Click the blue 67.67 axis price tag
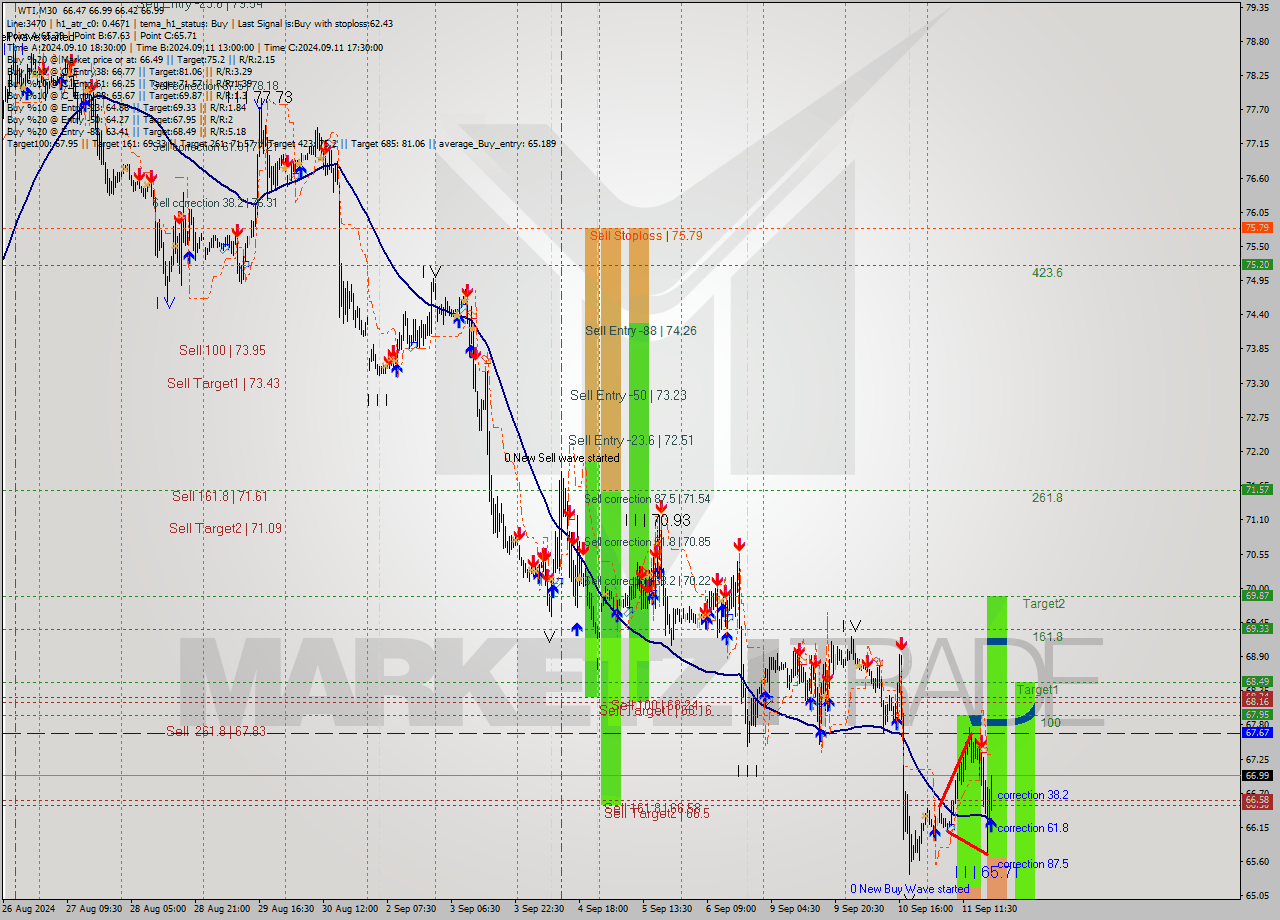Screen dimensions: 1280x920 pos(1256,732)
